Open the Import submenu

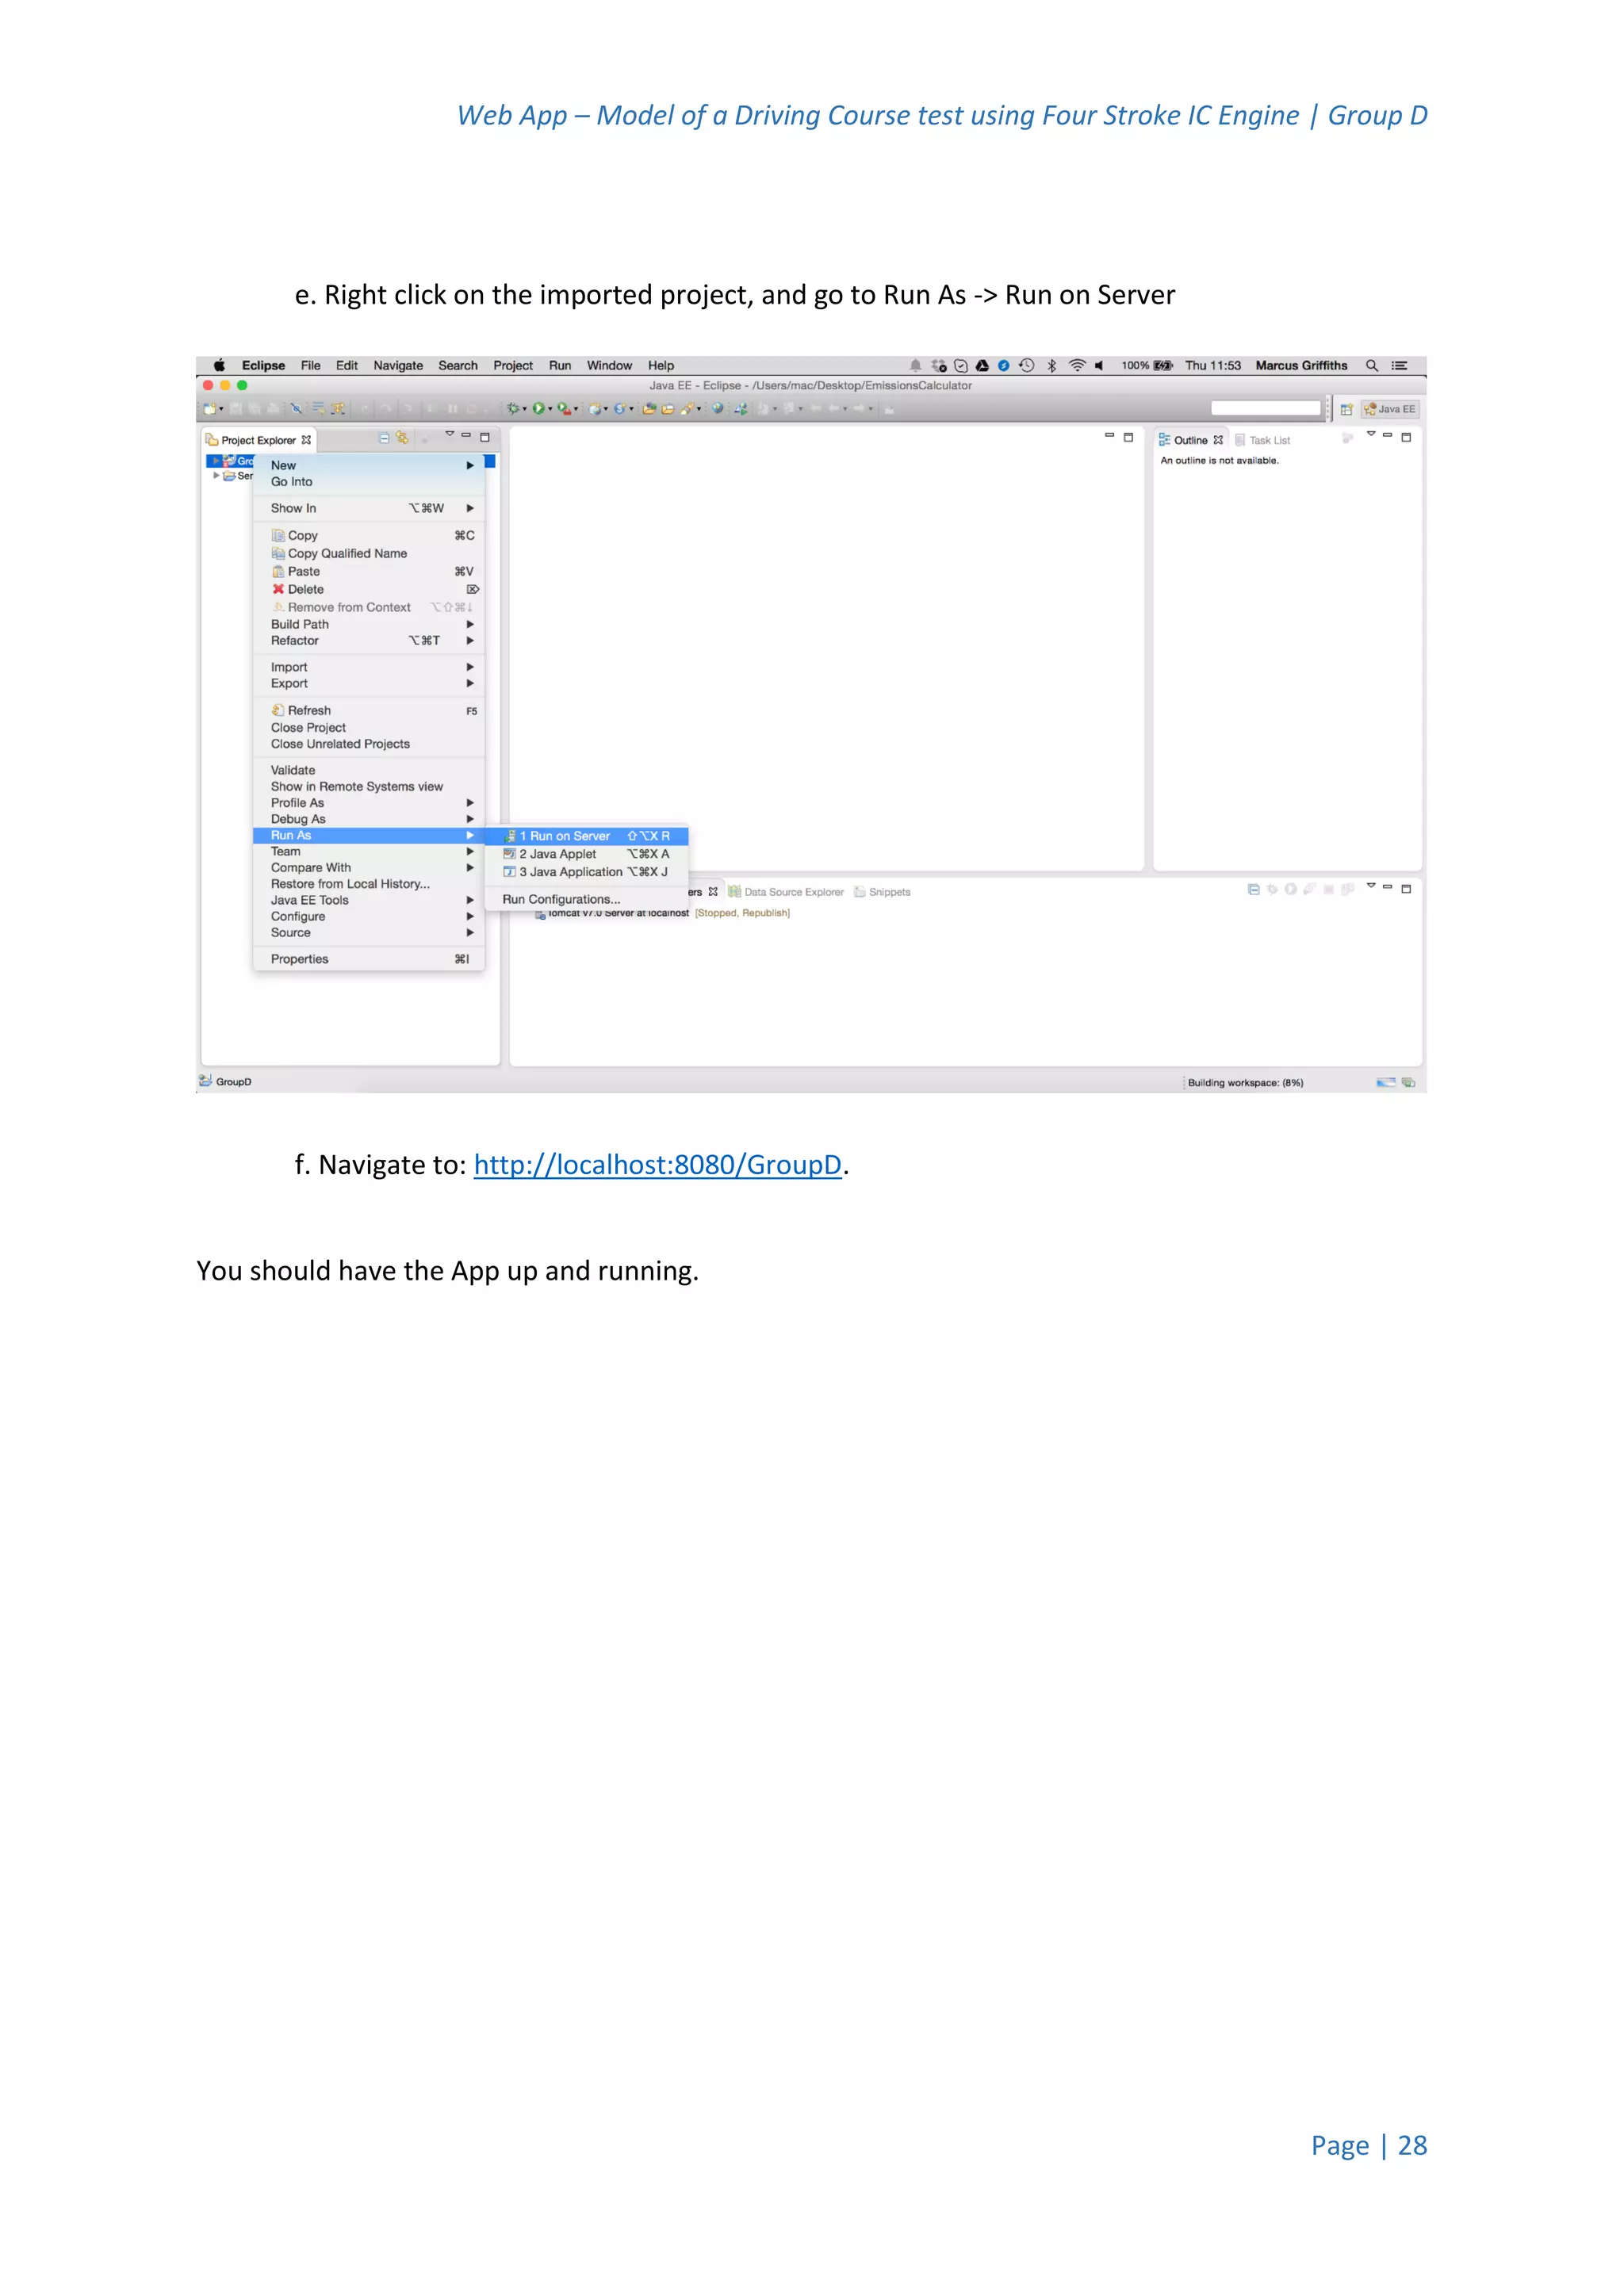(x=369, y=667)
